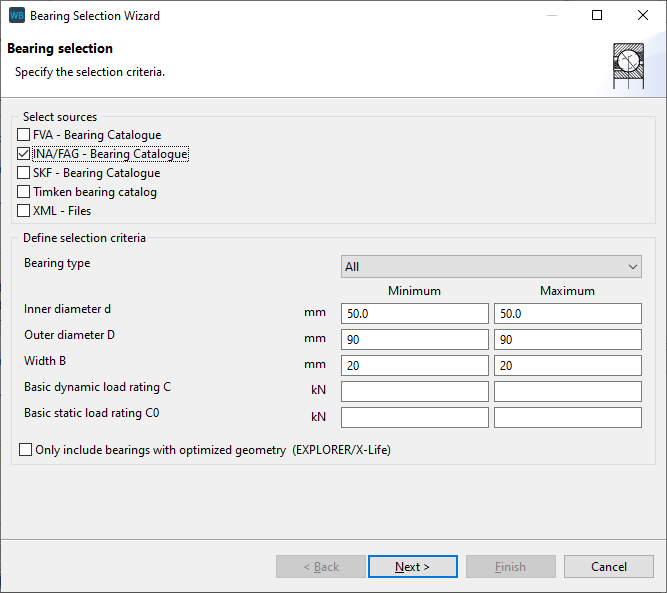Select the minimum Outer diameter D field
The height and width of the screenshot is (593, 667).
point(414,340)
